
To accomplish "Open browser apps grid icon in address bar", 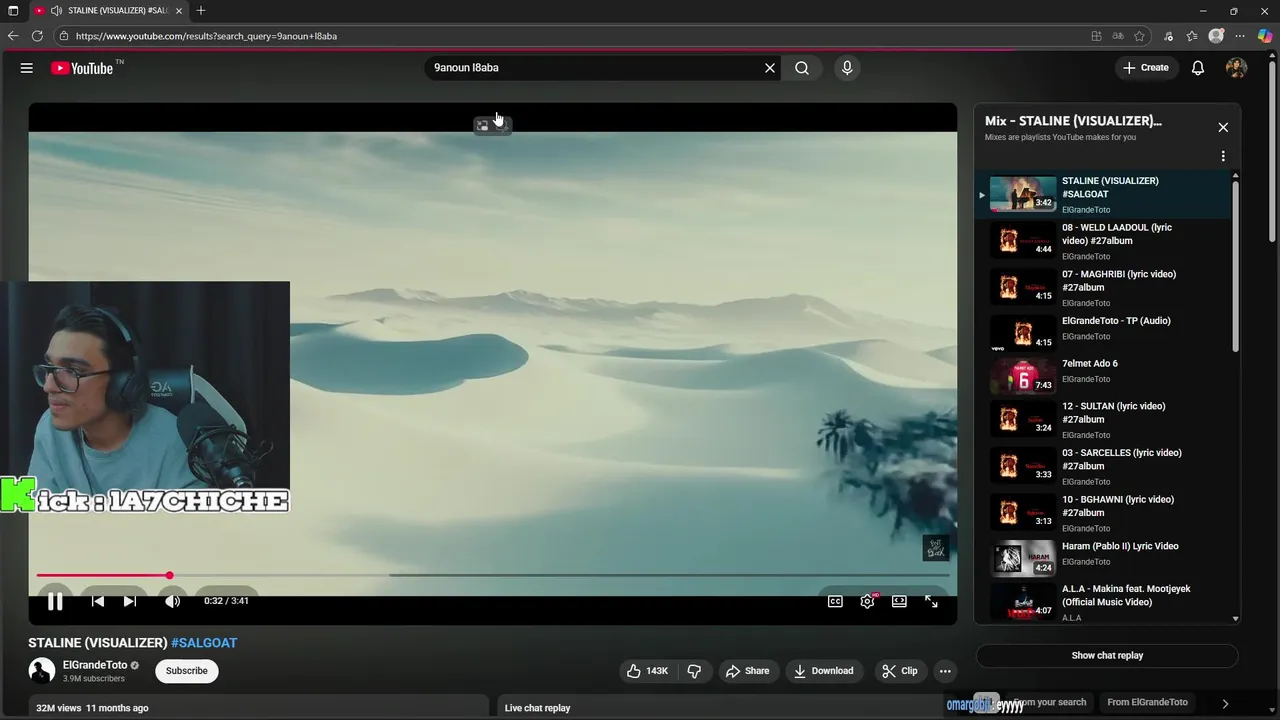I will tap(1097, 36).
